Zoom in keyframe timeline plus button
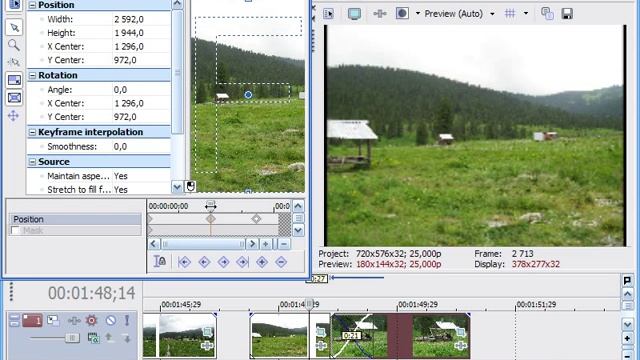This screenshot has width=640, height=360. pos(265,244)
